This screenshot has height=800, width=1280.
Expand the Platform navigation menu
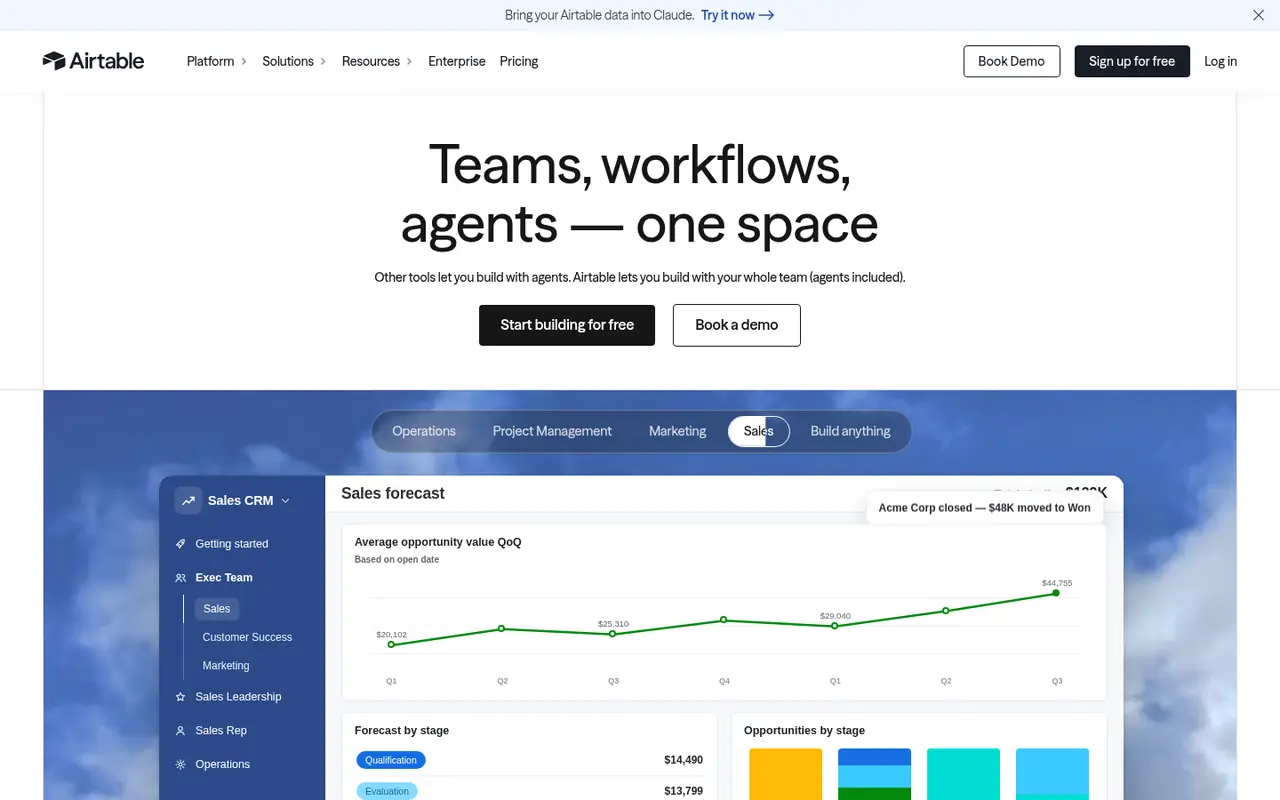[217, 61]
